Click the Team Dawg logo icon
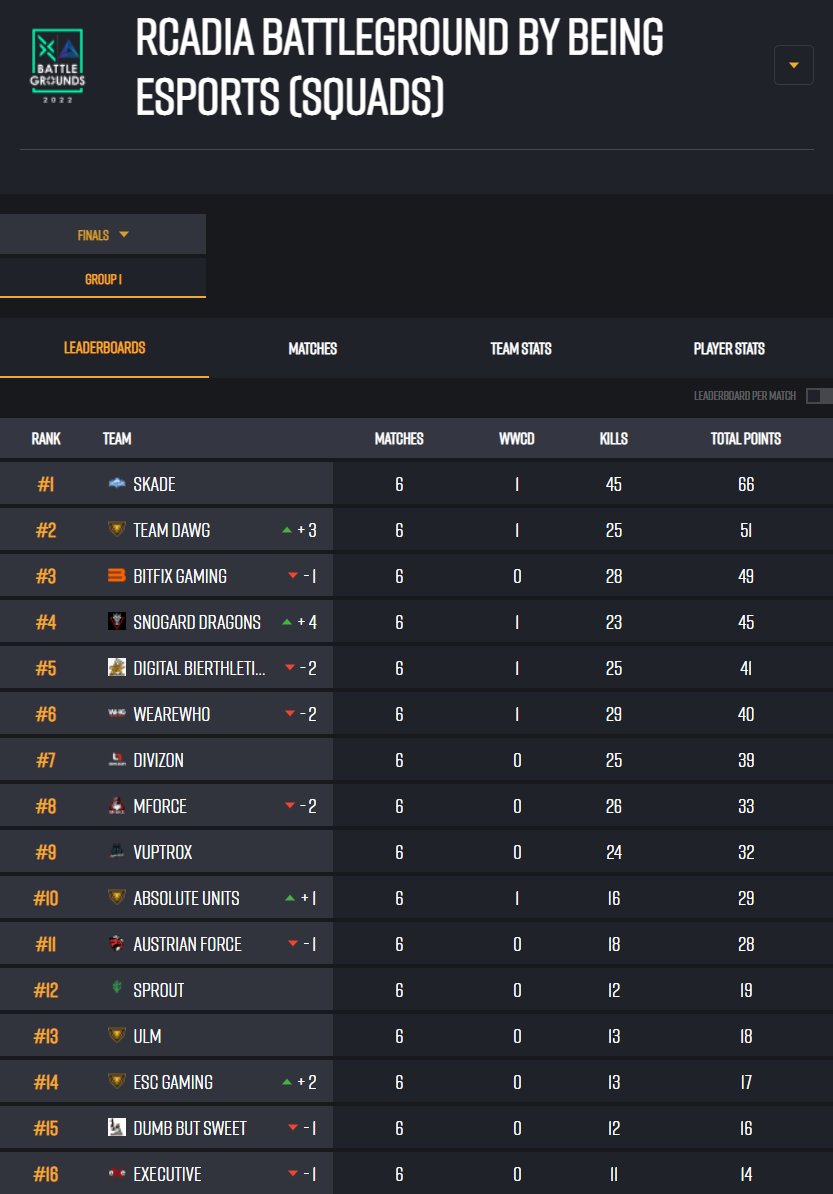Image resolution: width=833 pixels, height=1194 pixels. tap(116, 528)
